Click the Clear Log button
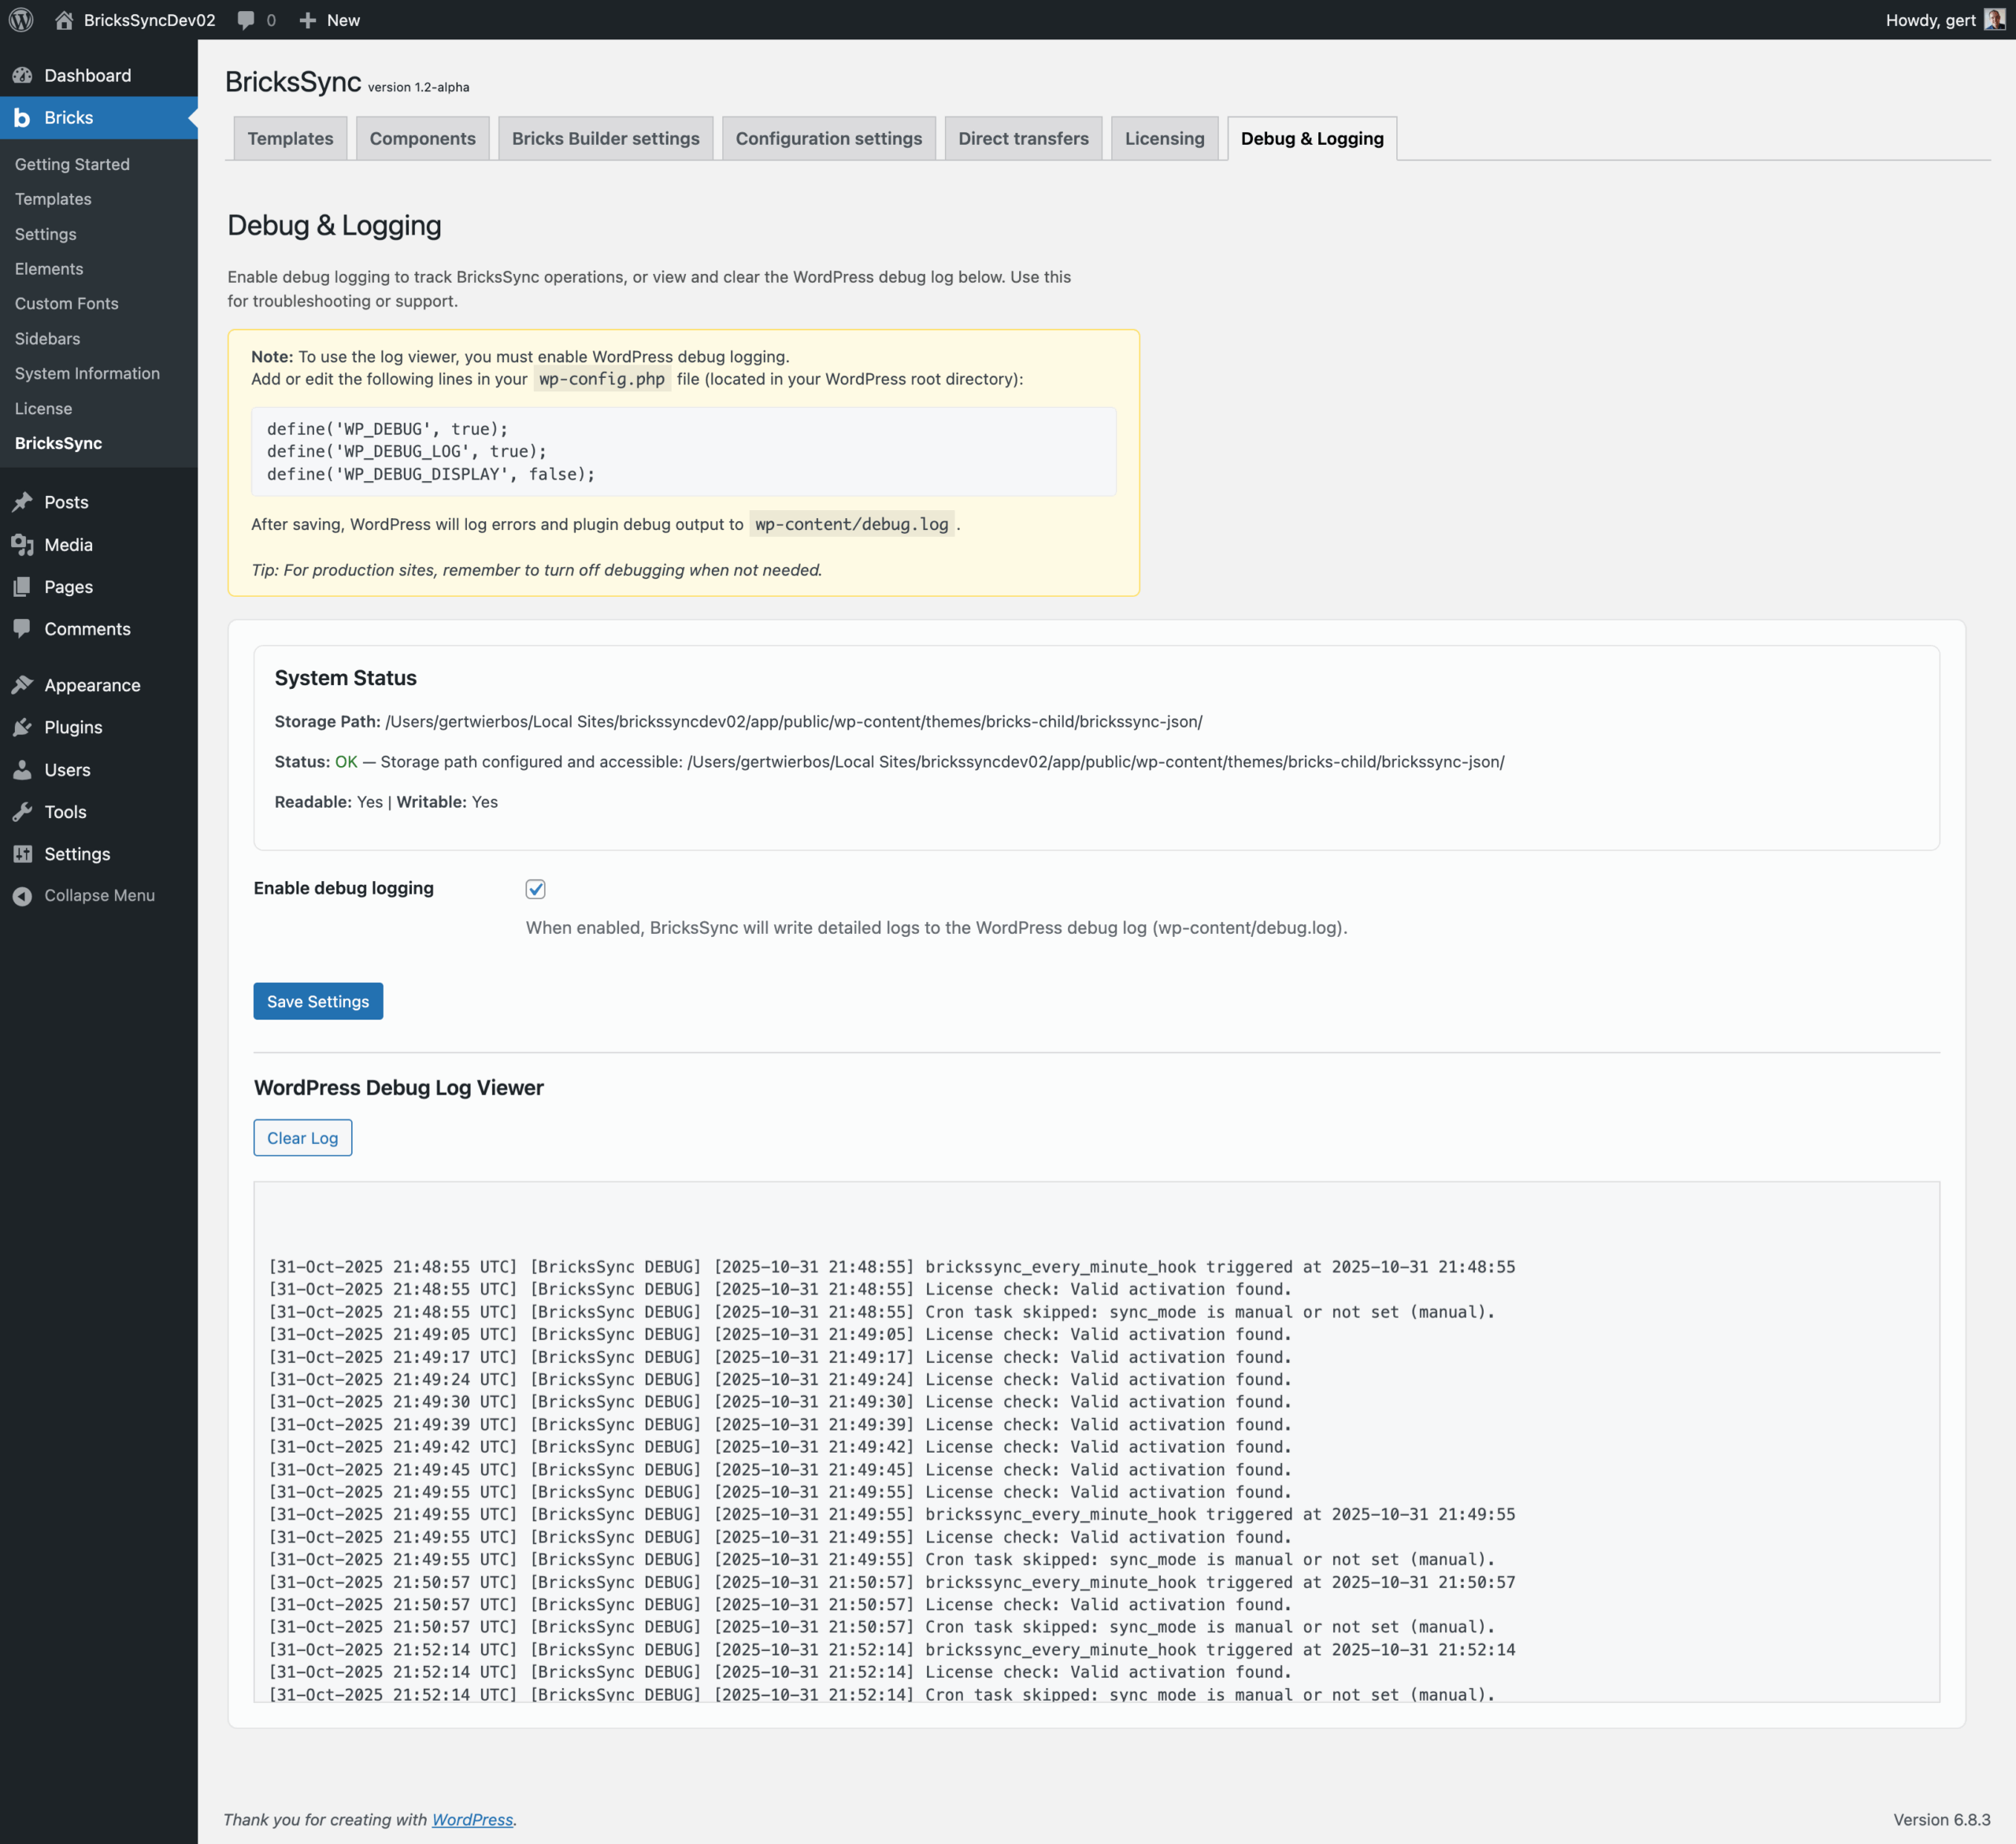The height and width of the screenshot is (1844, 2016). [302, 1138]
